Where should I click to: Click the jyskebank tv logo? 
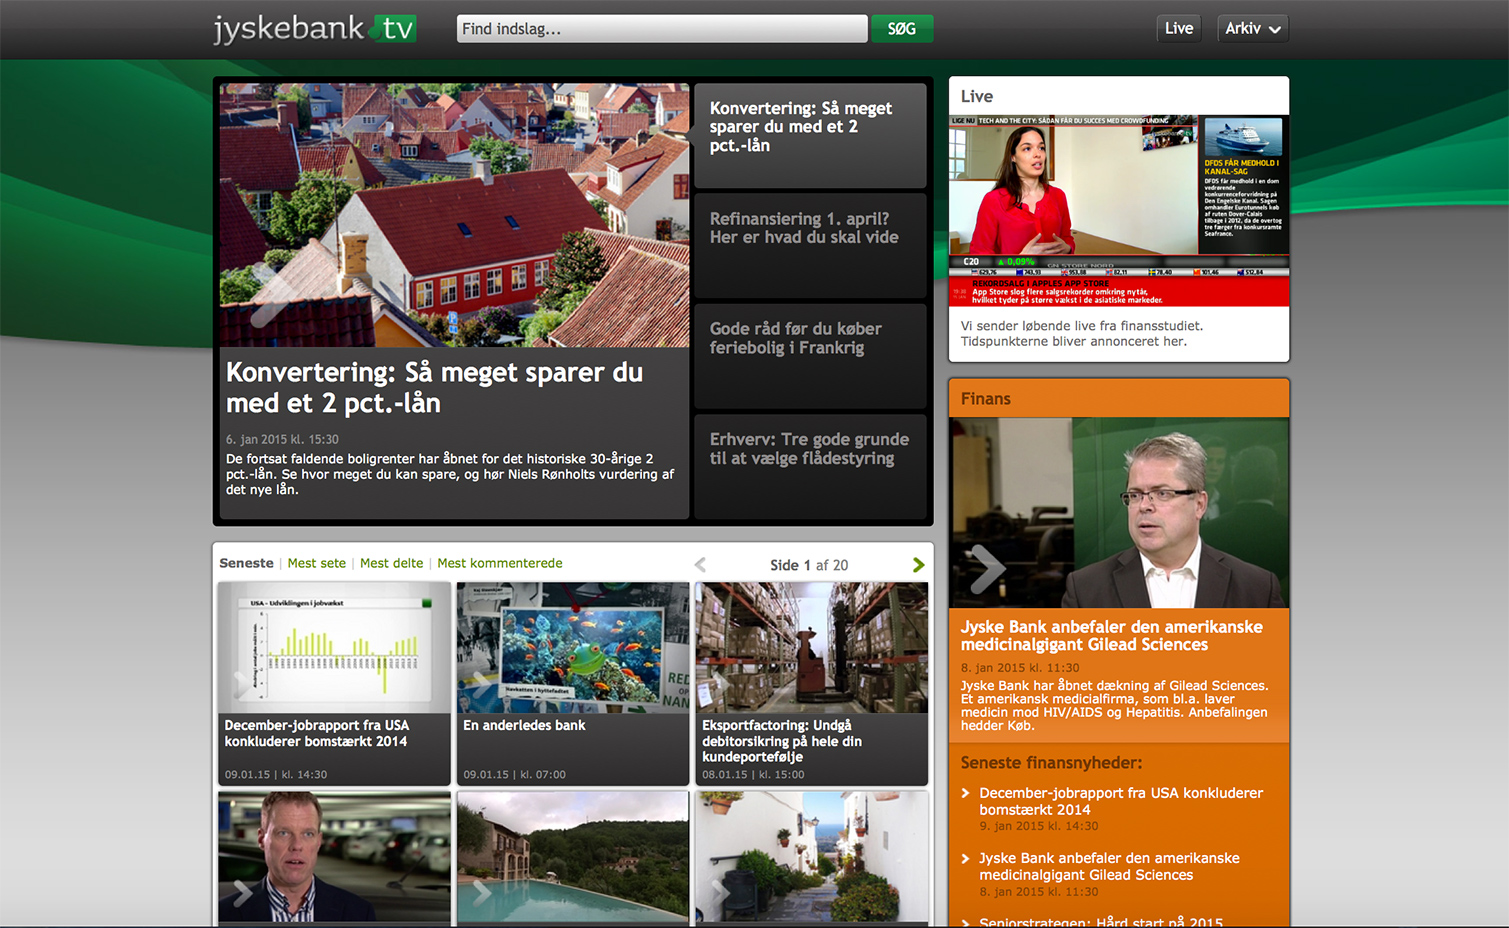(x=314, y=29)
